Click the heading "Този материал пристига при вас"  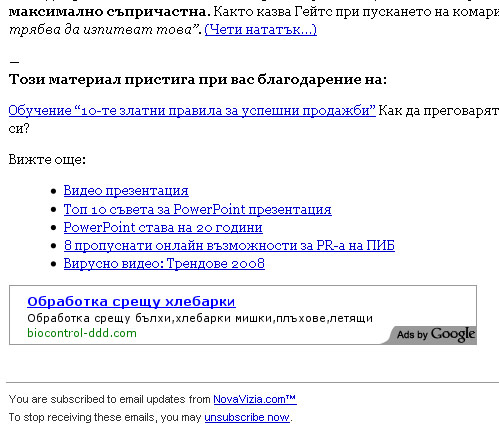coord(198,79)
